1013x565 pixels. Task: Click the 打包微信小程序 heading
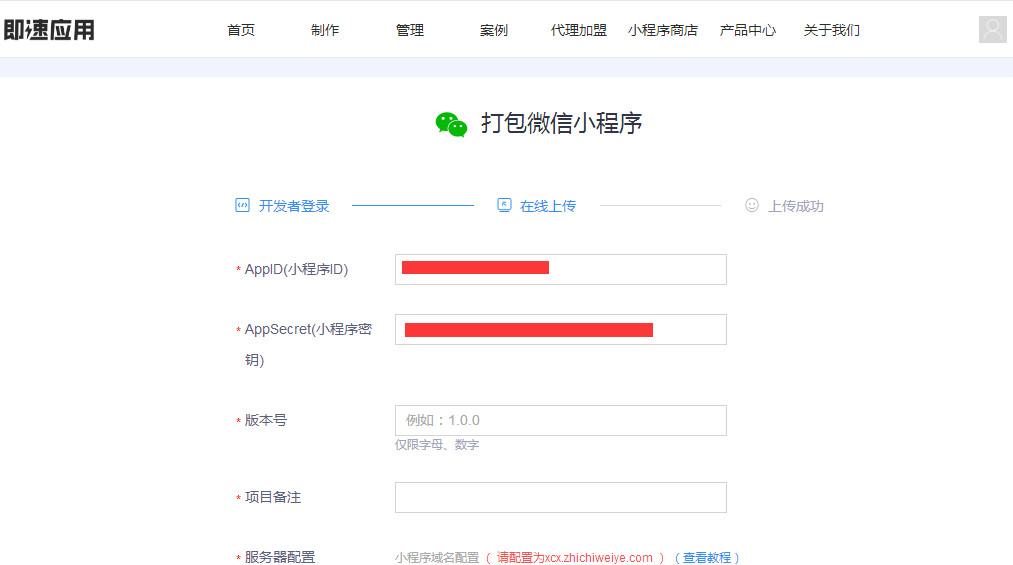tap(561, 123)
